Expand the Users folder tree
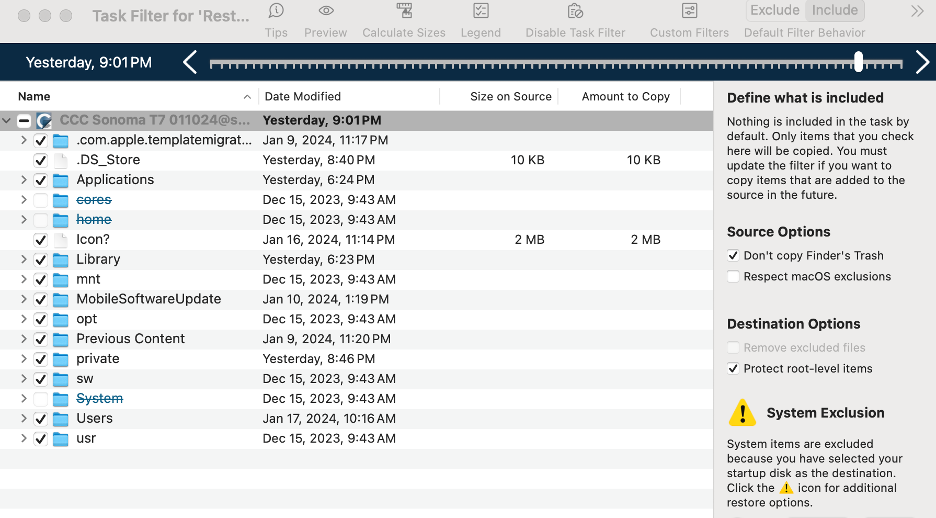936x518 pixels. click(x=23, y=419)
